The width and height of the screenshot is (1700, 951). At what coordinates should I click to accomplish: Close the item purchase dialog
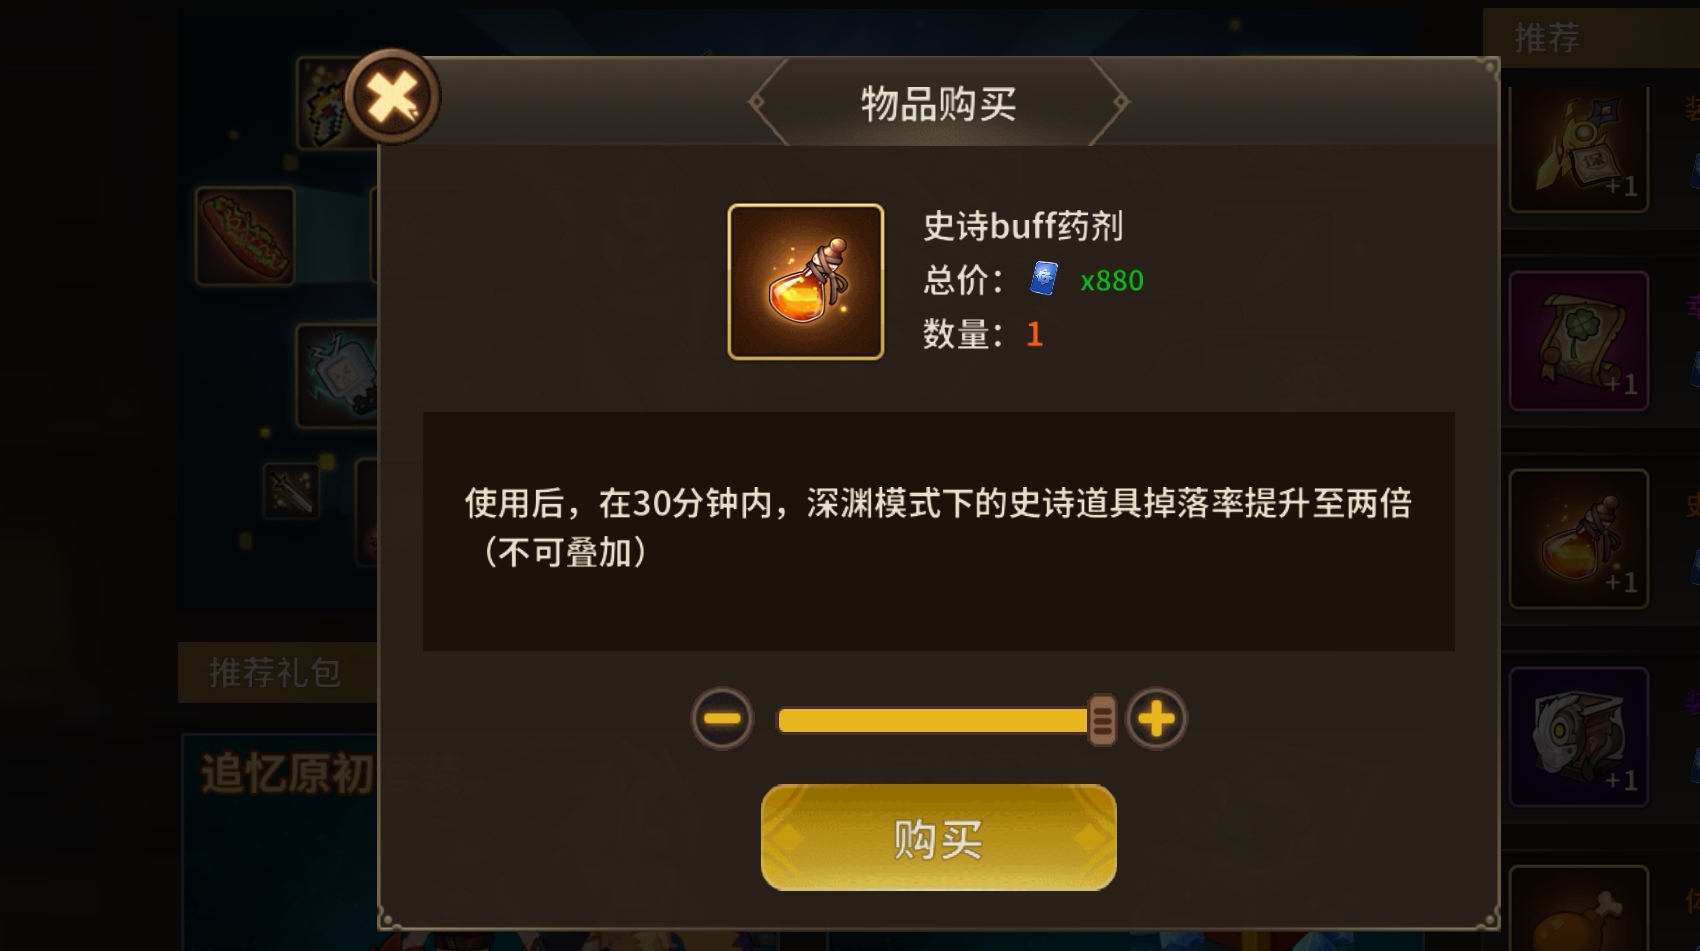tap(392, 97)
